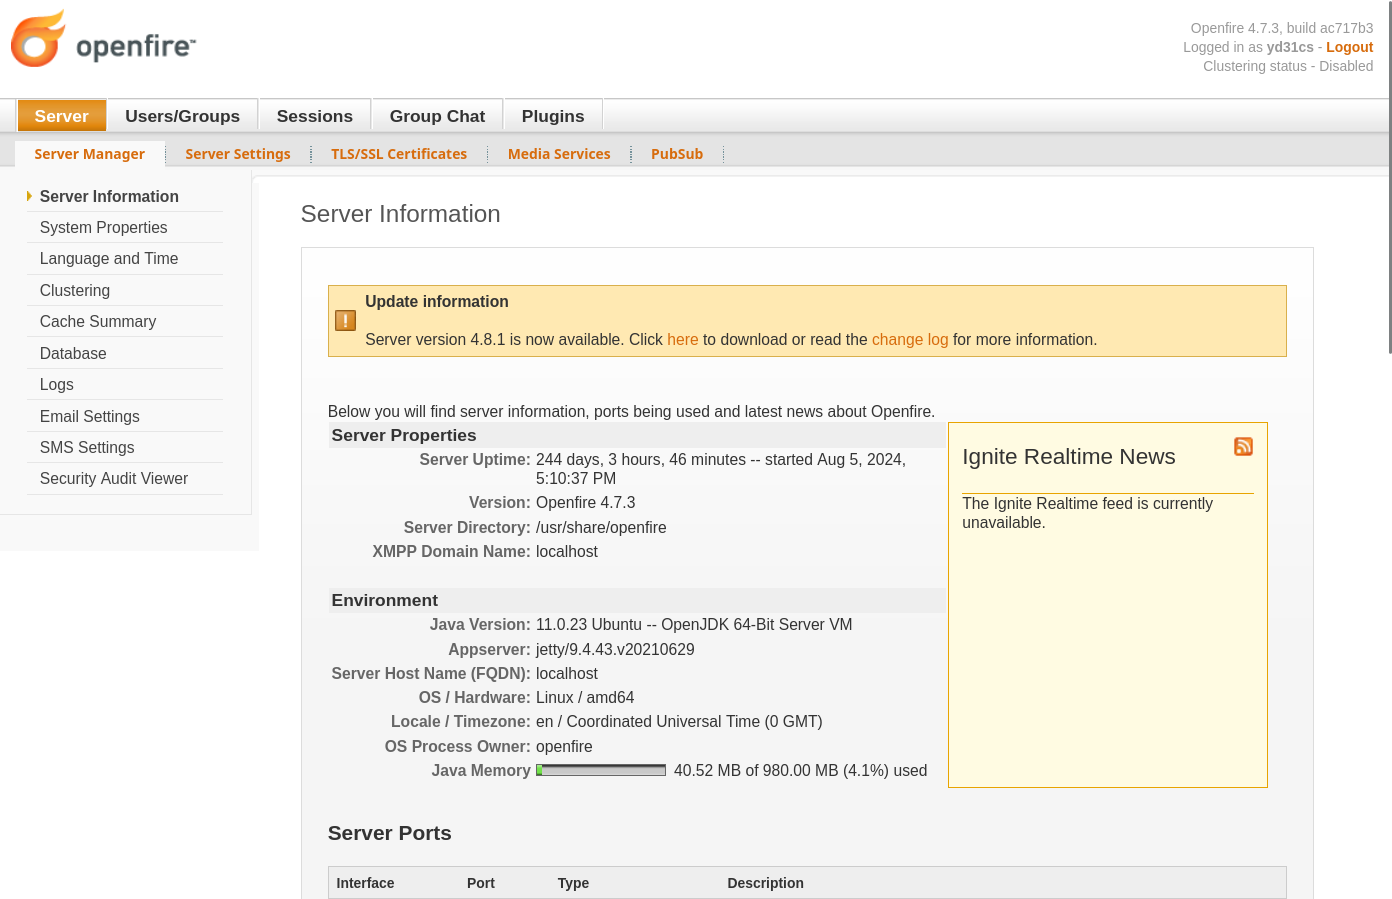
Task: Click the 'jetty/9.4.43.v20210629' appserver value
Action: click(615, 650)
